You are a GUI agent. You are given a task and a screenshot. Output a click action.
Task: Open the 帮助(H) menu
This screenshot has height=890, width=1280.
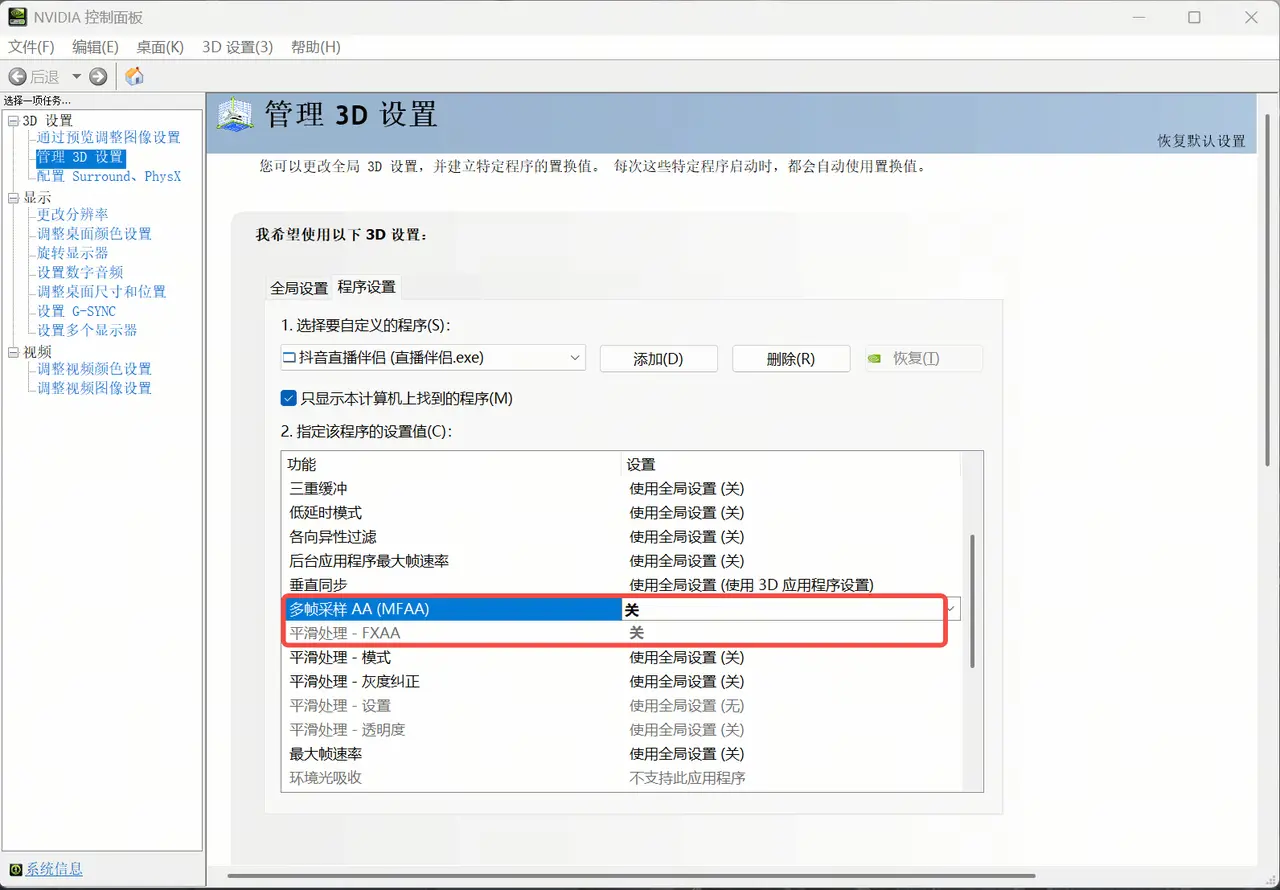pos(315,47)
